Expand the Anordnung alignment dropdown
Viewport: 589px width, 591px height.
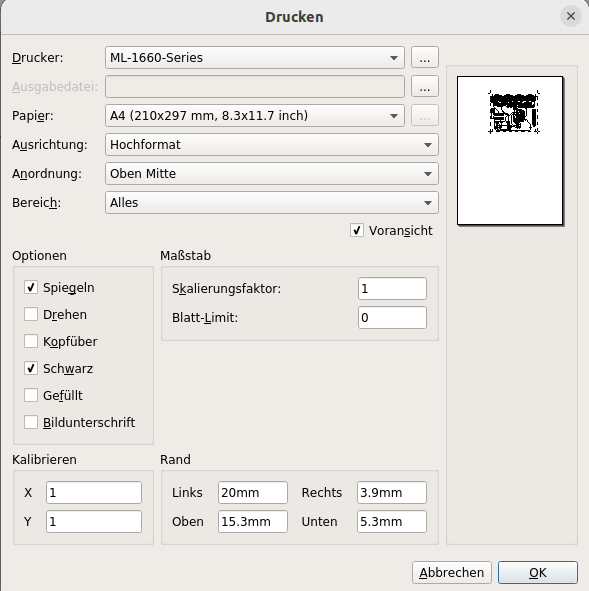pyautogui.click(x=272, y=174)
